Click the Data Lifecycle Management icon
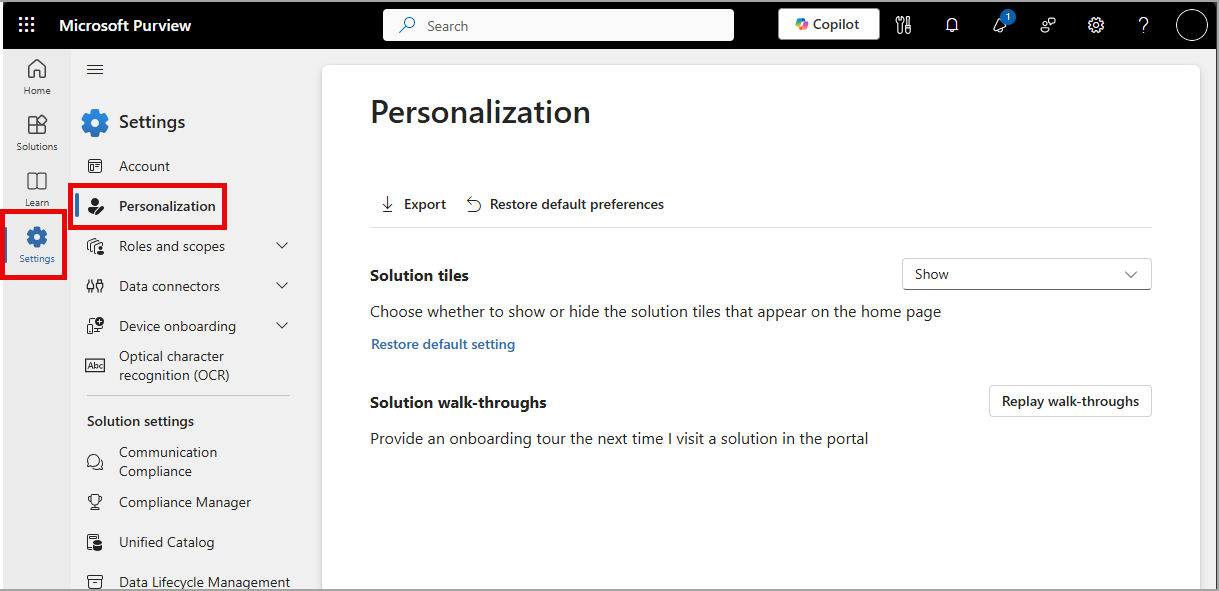Screen dimensions: 1219x591 click(95, 582)
